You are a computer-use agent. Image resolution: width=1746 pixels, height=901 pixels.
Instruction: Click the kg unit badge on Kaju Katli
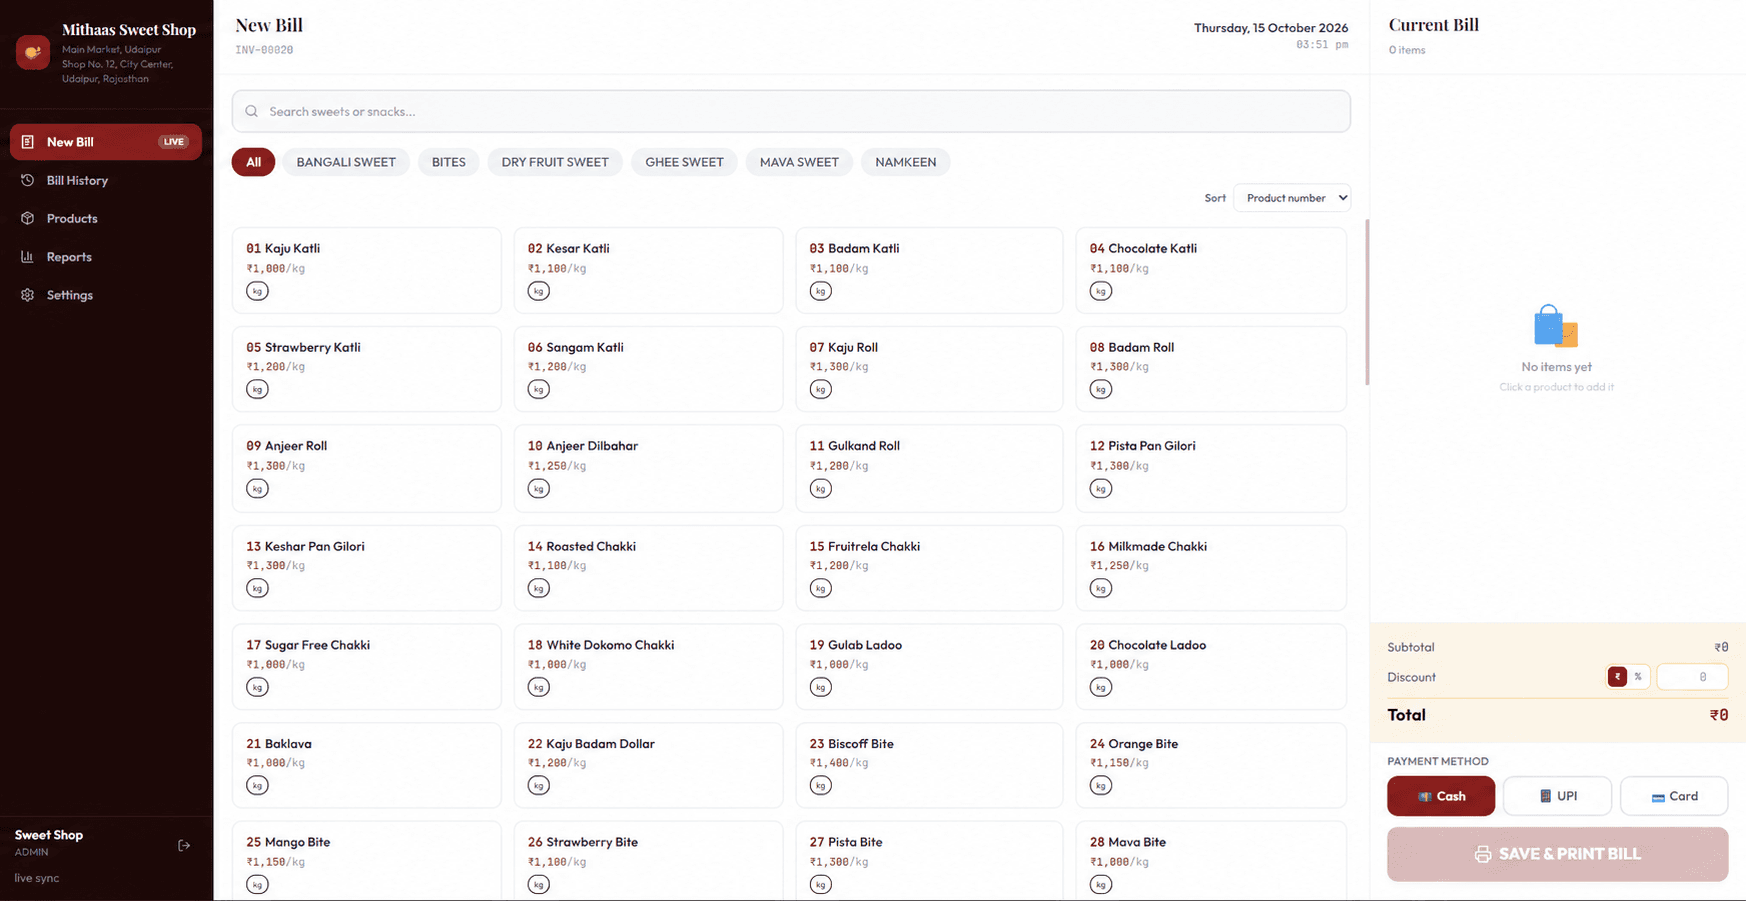tap(257, 291)
